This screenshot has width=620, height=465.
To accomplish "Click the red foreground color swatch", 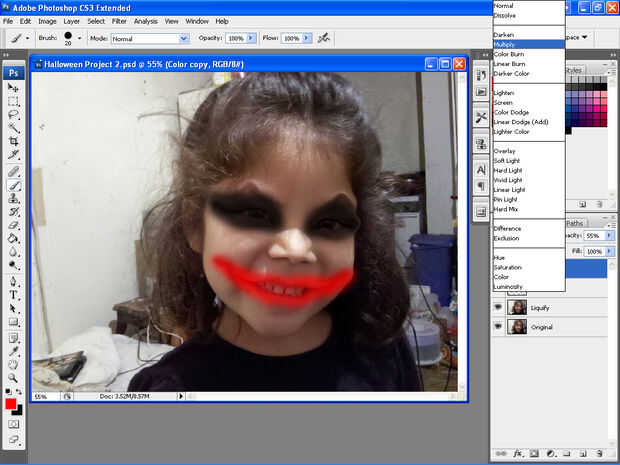I will pyautogui.click(x=10, y=404).
